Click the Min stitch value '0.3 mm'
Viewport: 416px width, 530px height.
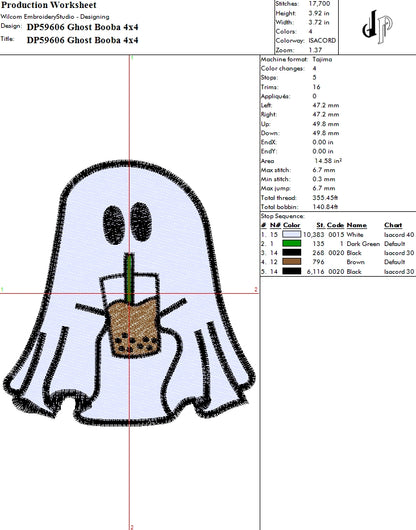coord(323,179)
